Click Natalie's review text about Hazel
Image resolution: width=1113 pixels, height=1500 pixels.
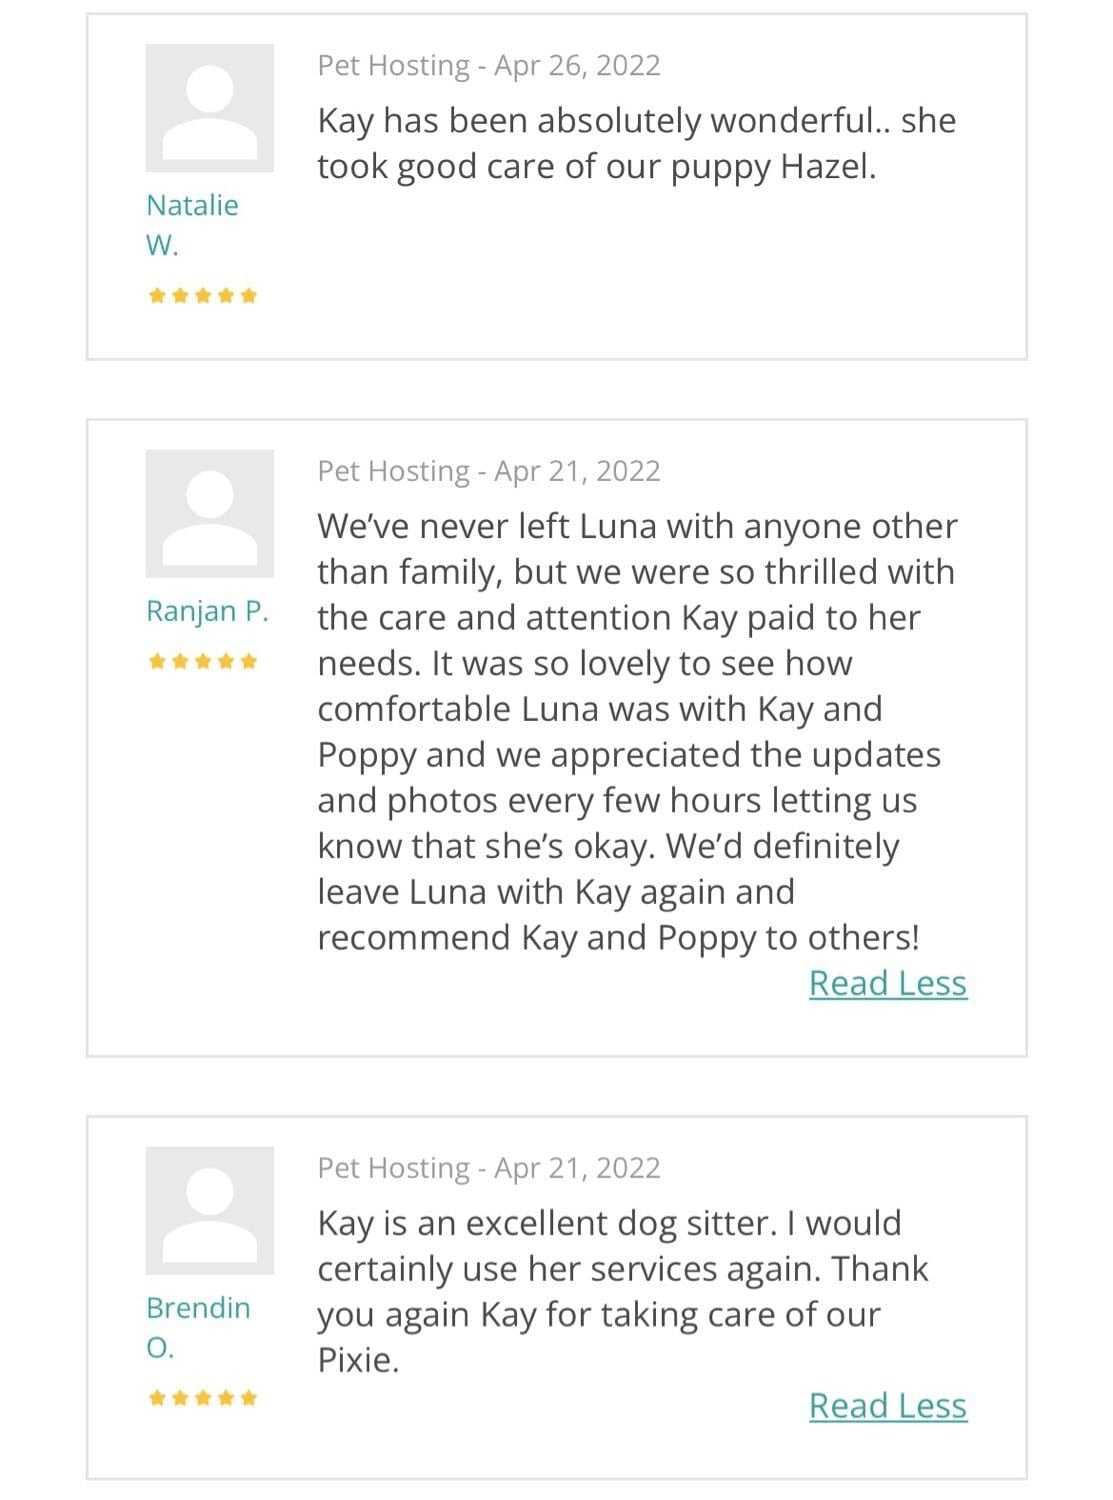click(x=636, y=143)
